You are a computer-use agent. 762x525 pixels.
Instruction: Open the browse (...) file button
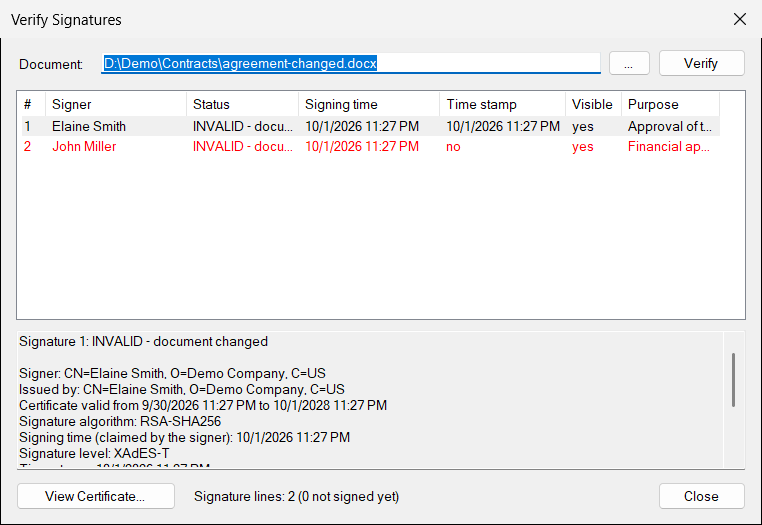point(629,63)
